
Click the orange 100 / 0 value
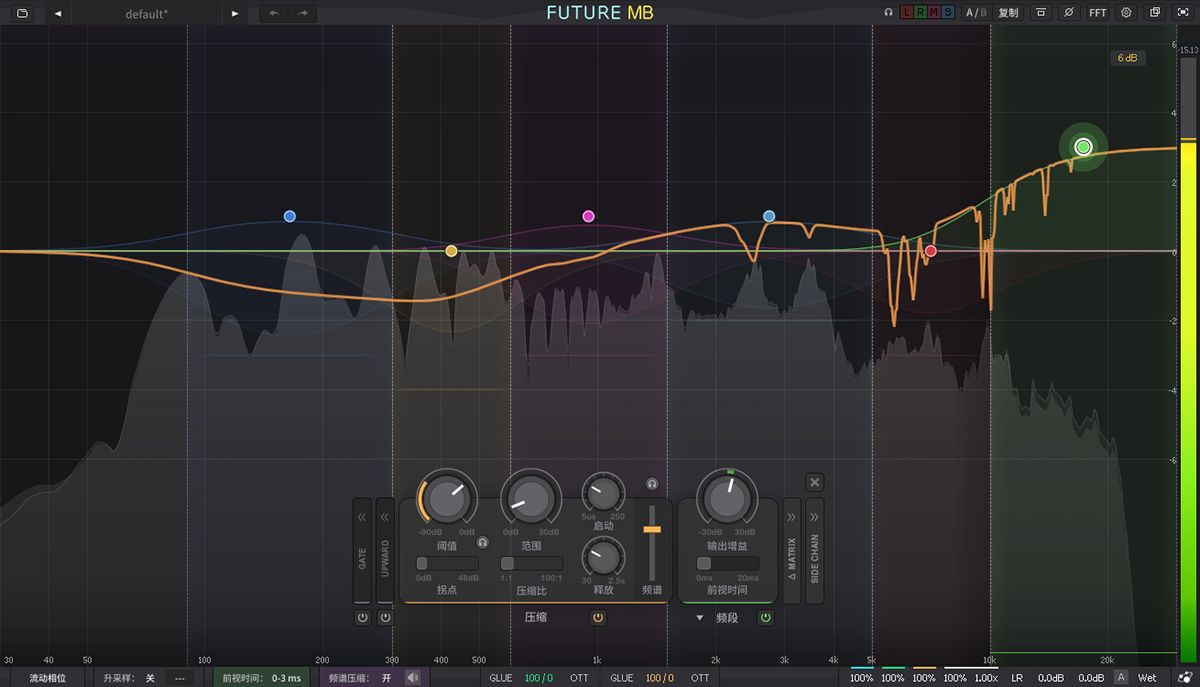[660, 678]
